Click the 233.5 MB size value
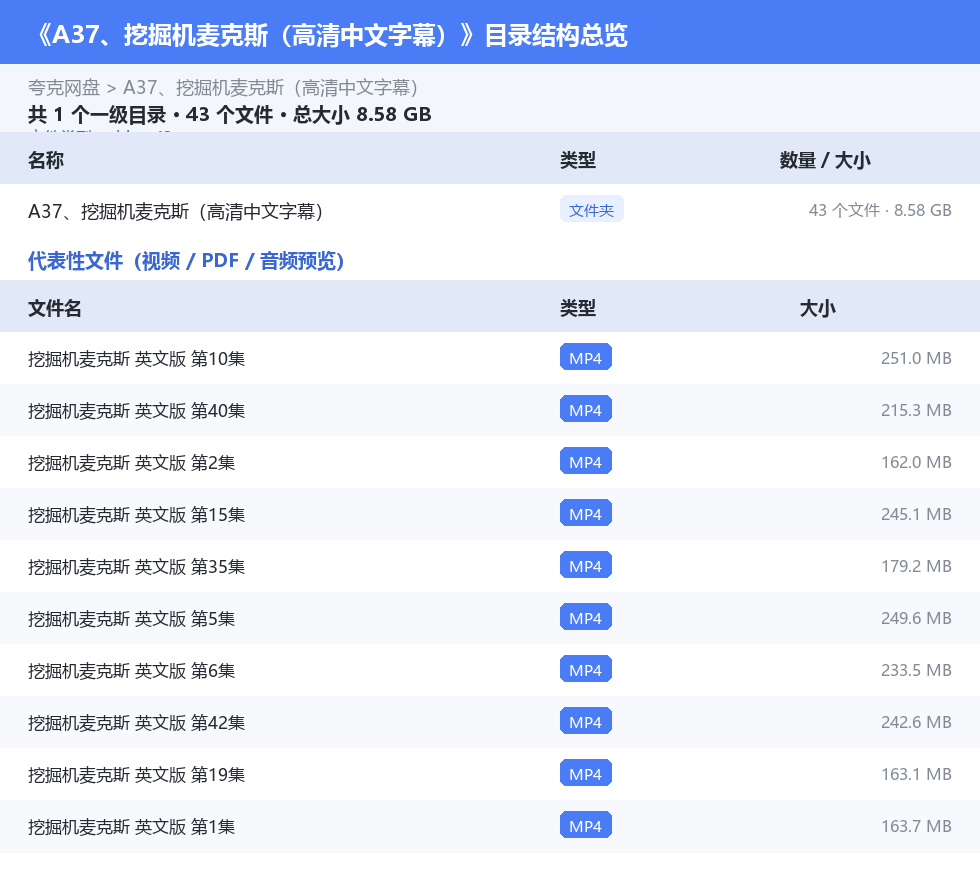 point(916,670)
